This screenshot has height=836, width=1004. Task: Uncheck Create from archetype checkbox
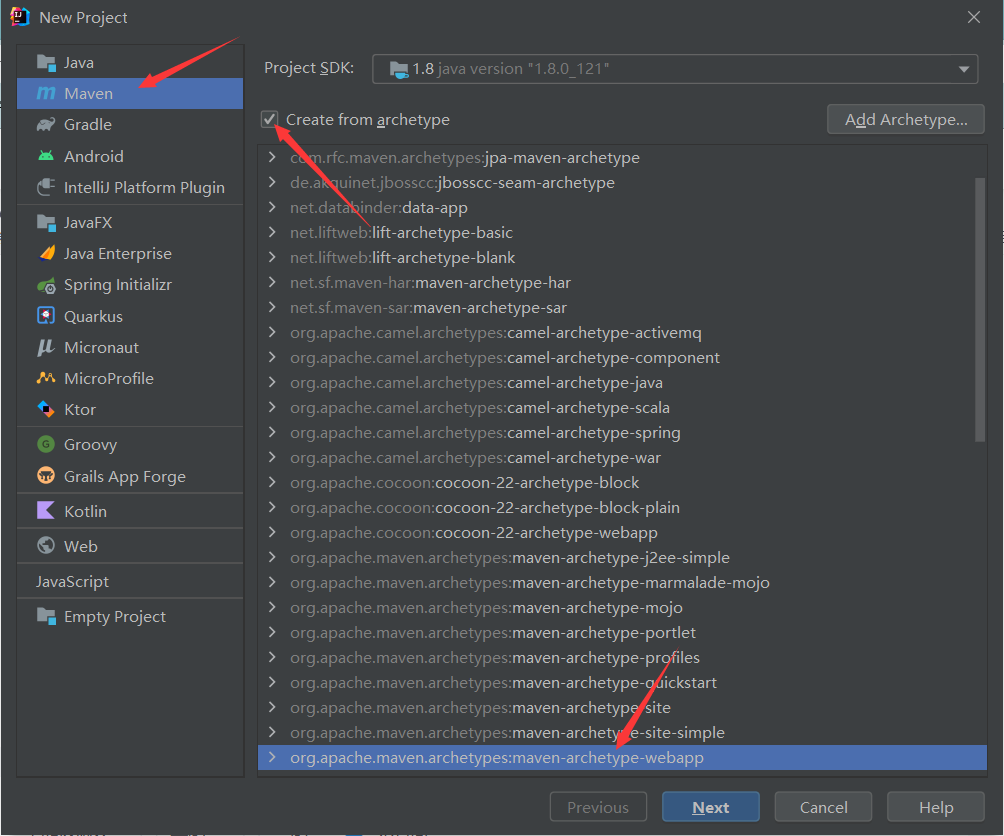click(x=270, y=119)
